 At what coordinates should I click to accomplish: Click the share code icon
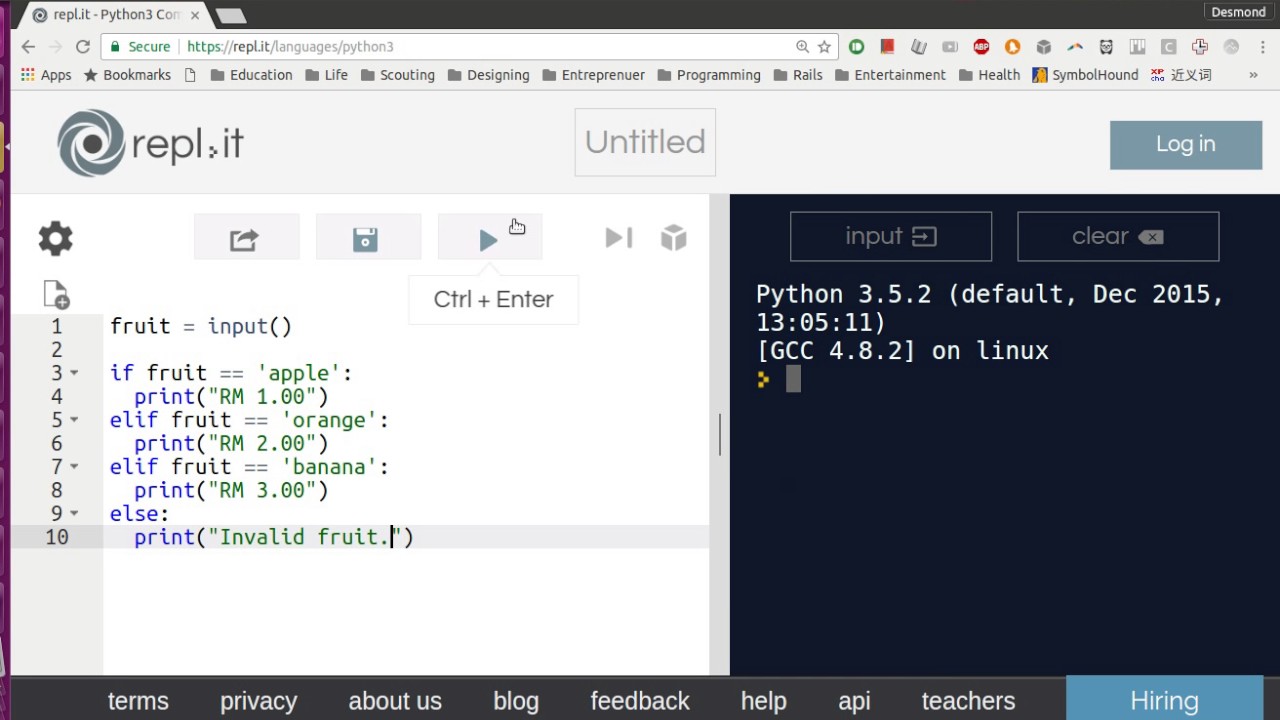[245, 240]
